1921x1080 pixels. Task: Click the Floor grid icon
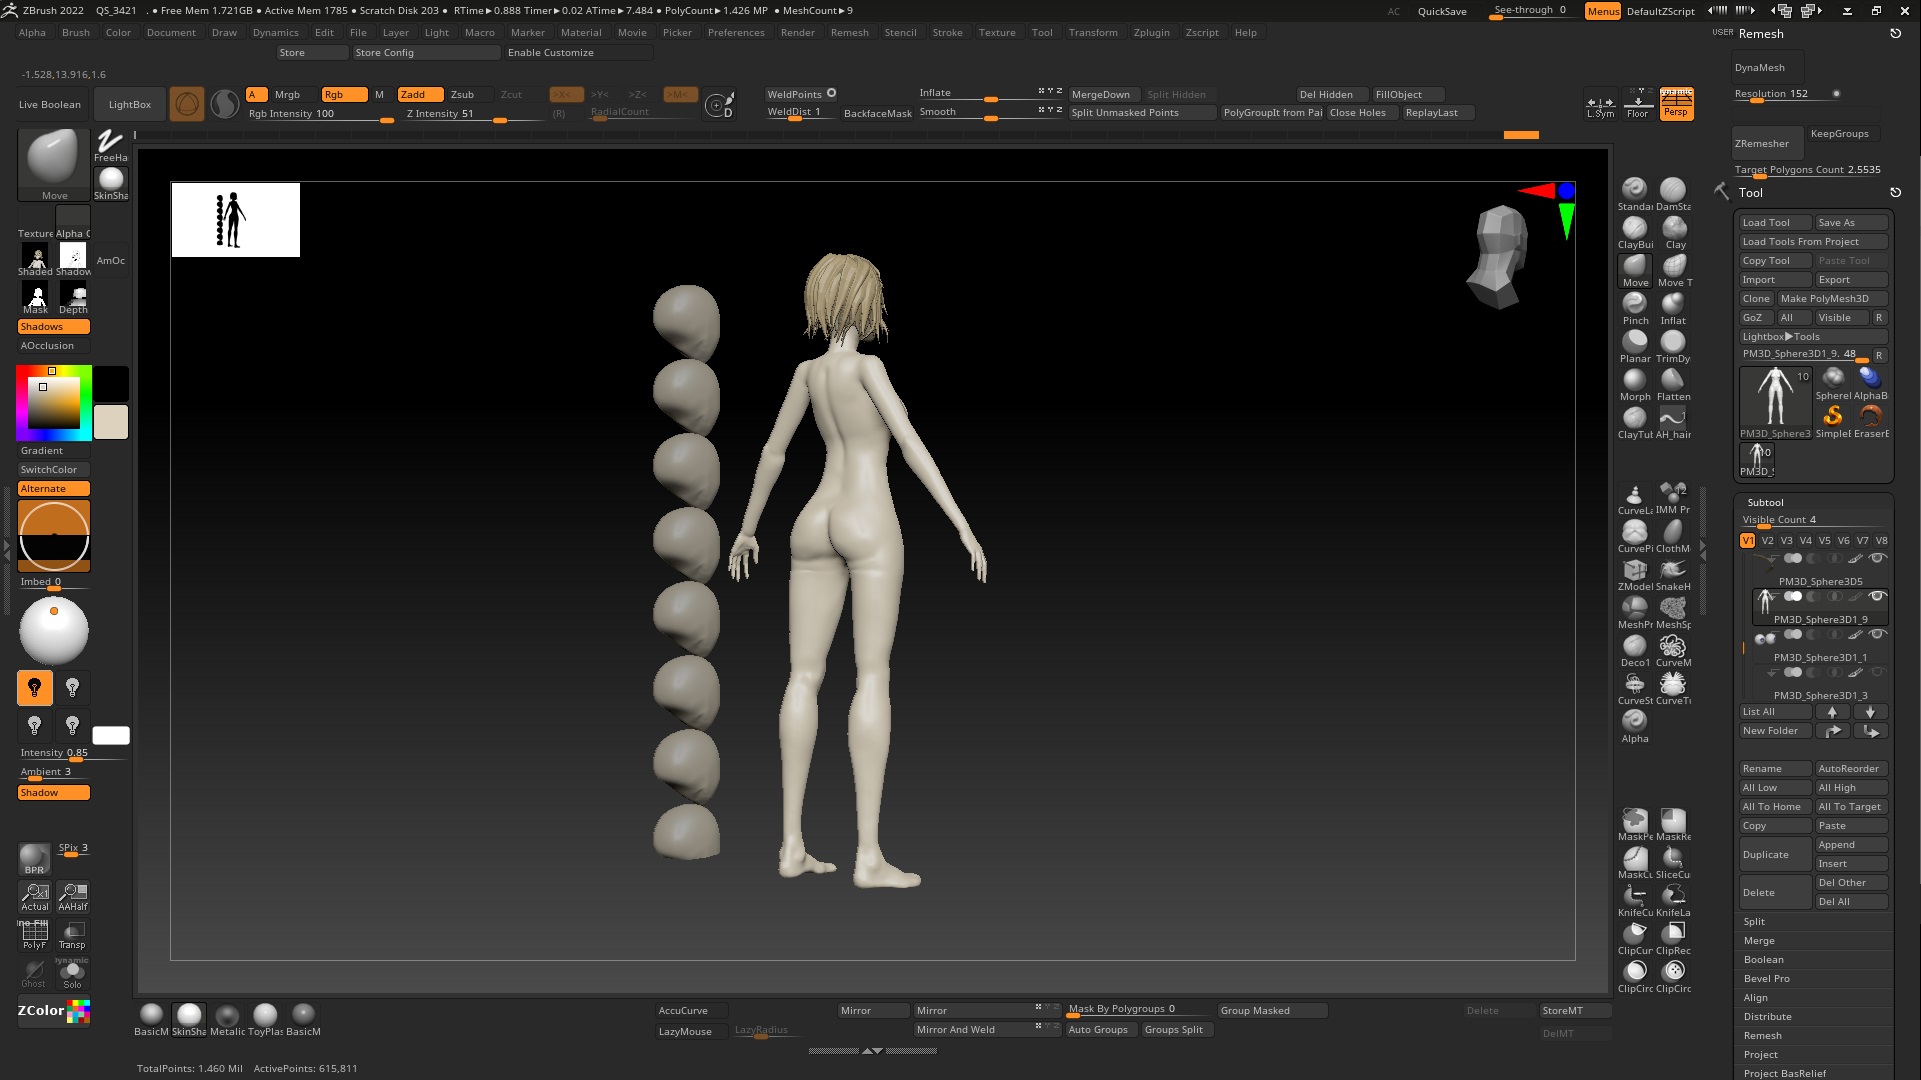pos(1637,104)
